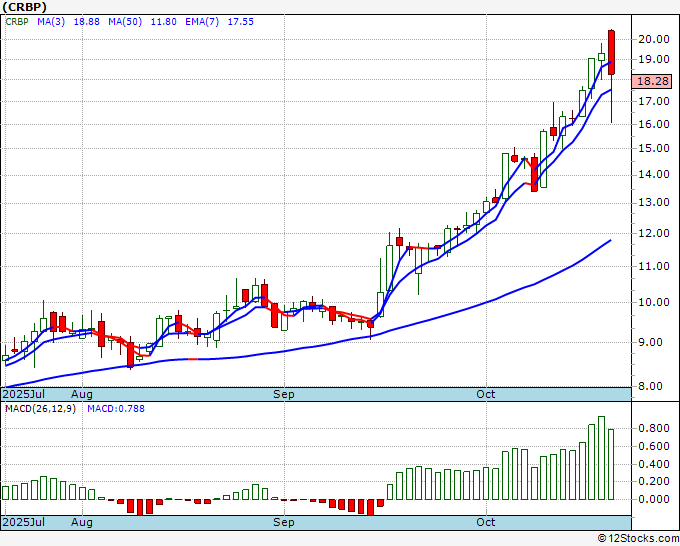
Task: Click the 2025Jul label on price chart axis
Action: coord(24,394)
